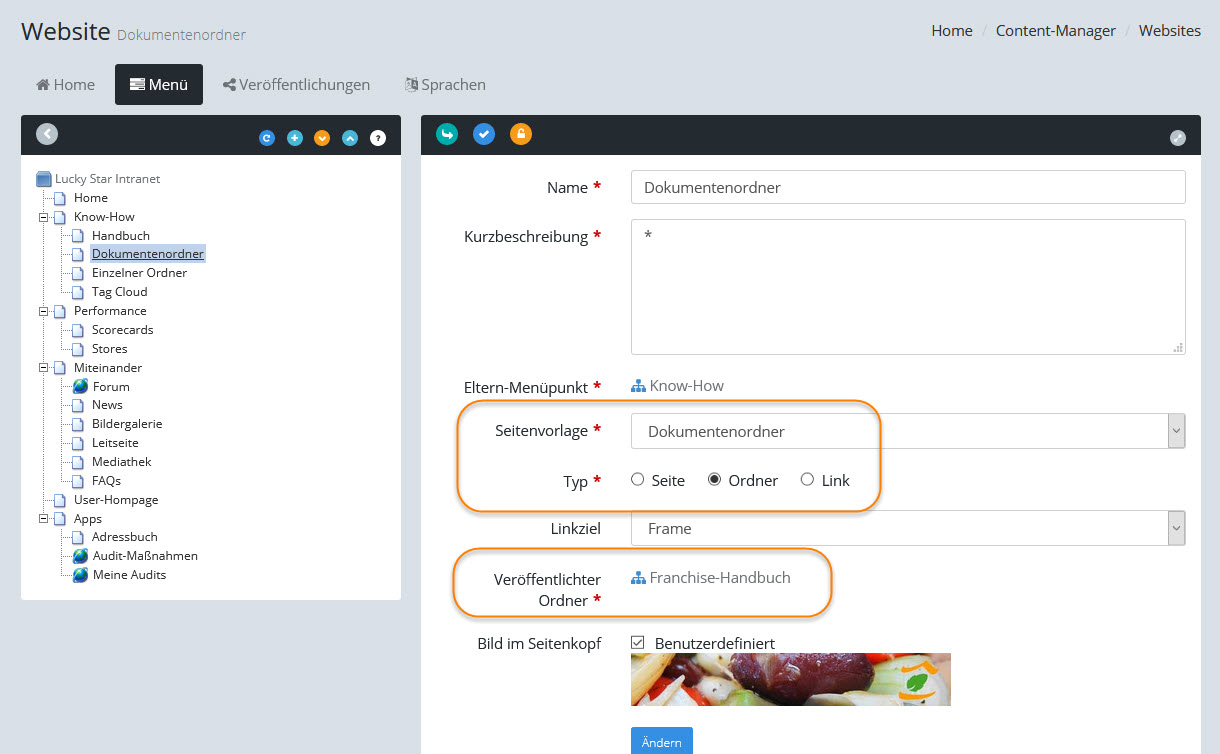Collapse the Know-How tree node

tap(44, 217)
